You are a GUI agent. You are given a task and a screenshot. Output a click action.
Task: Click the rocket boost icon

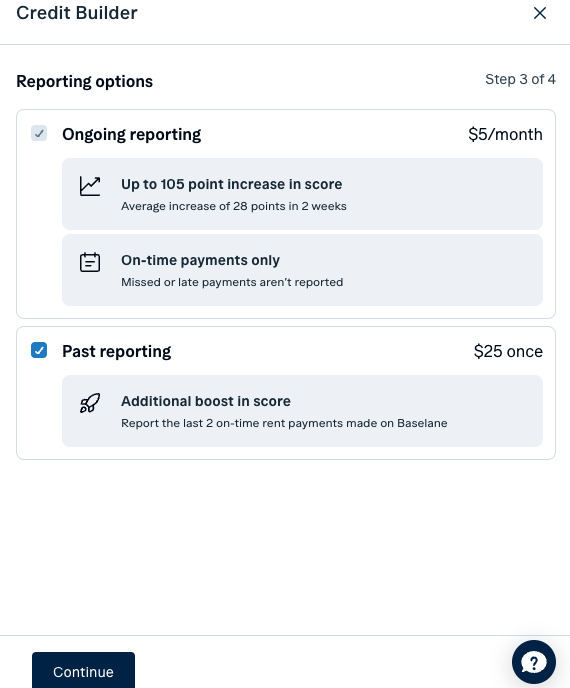tap(90, 403)
